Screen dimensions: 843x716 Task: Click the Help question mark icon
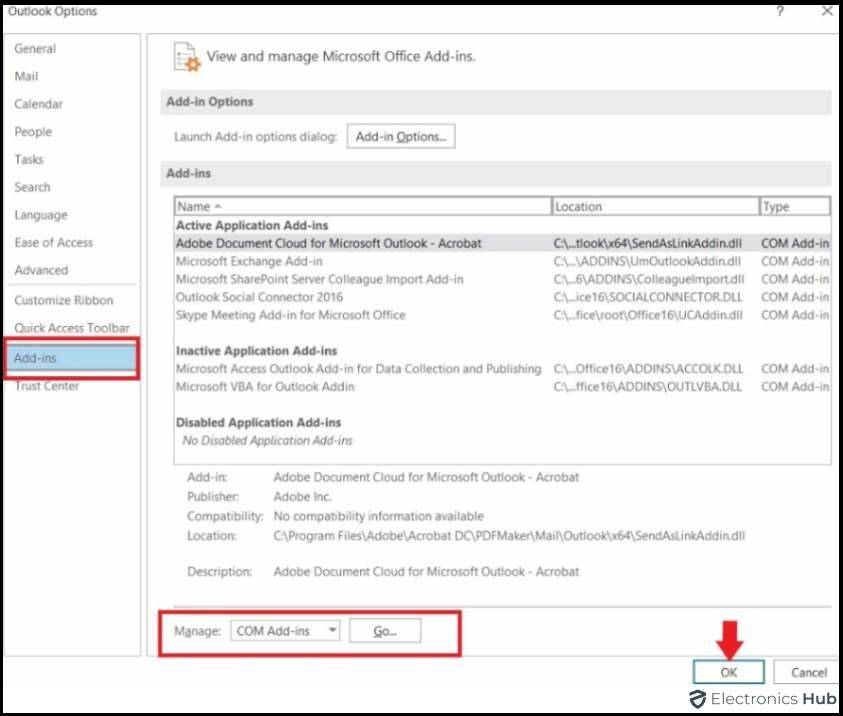779,11
